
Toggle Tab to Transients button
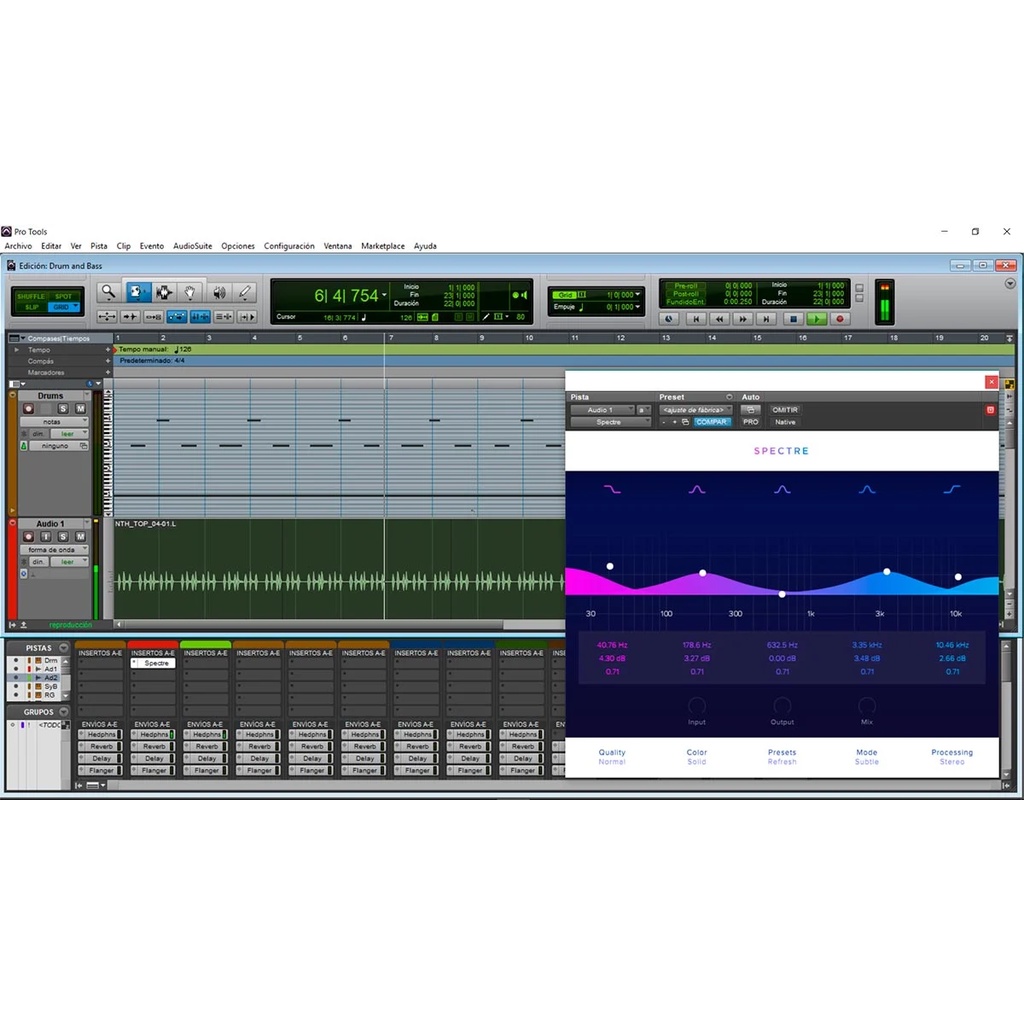tap(130, 317)
